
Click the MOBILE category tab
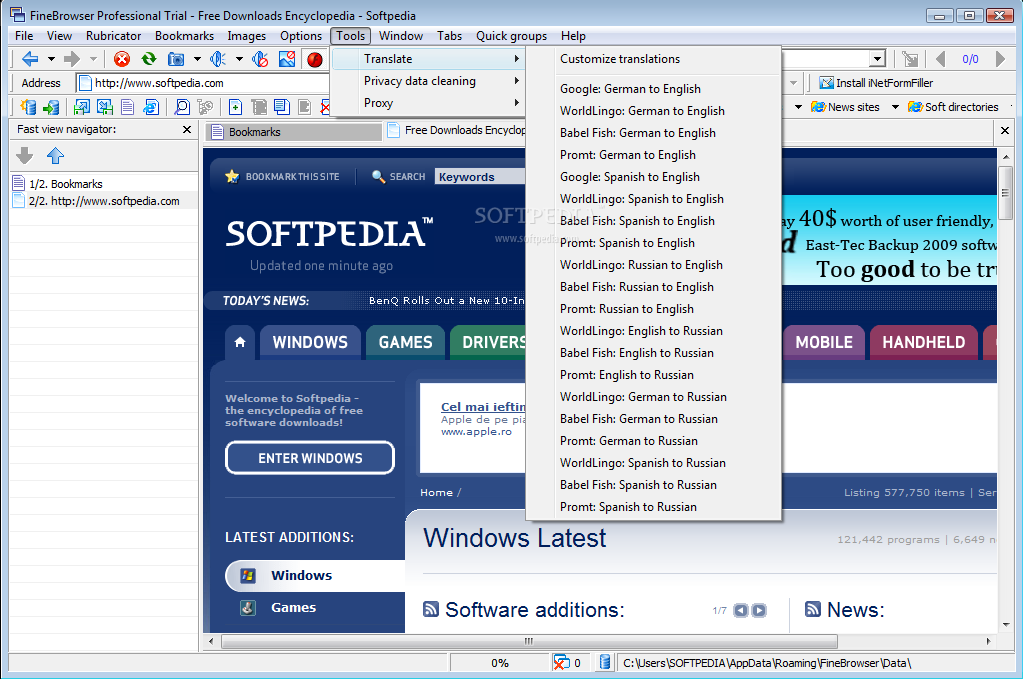[823, 342]
